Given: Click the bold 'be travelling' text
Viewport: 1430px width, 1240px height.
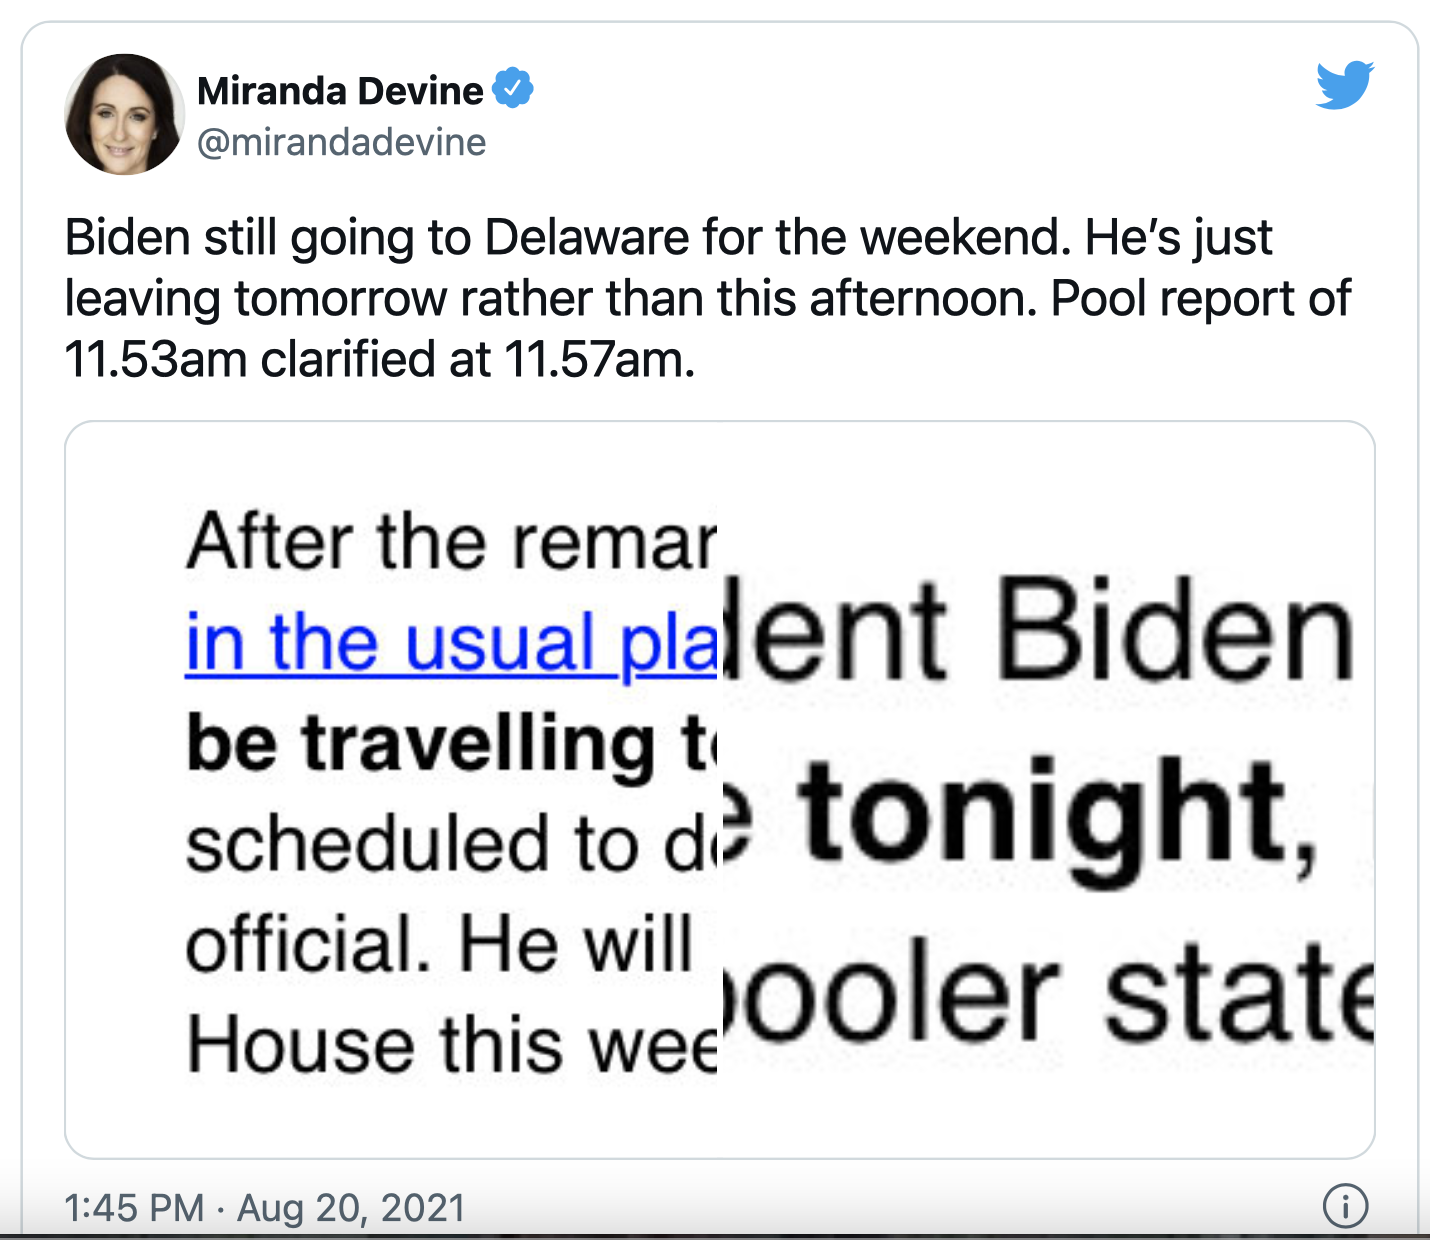Looking at the screenshot, I should click(420, 745).
